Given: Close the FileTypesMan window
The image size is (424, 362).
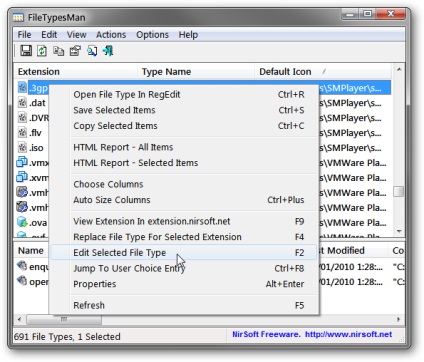Looking at the screenshot, I should coord(391,14).
